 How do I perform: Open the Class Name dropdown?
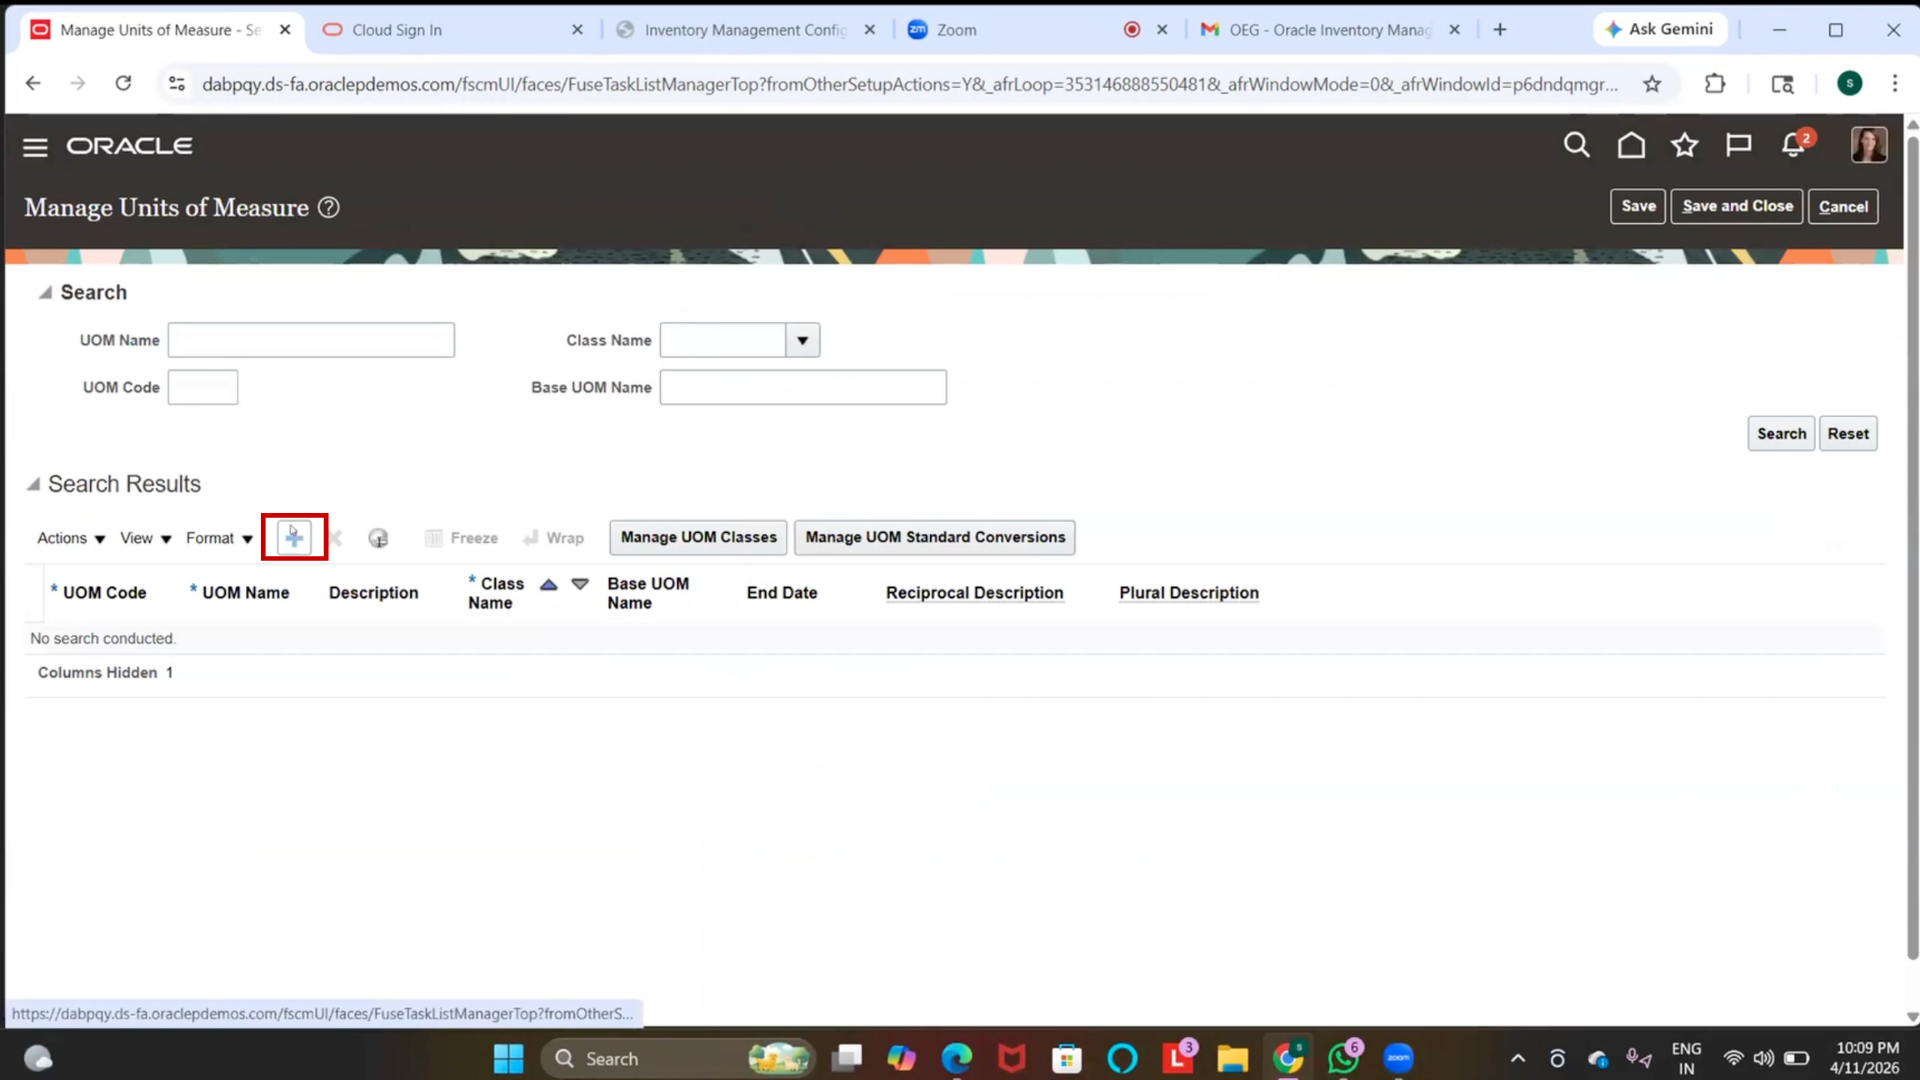click(802, 340)
